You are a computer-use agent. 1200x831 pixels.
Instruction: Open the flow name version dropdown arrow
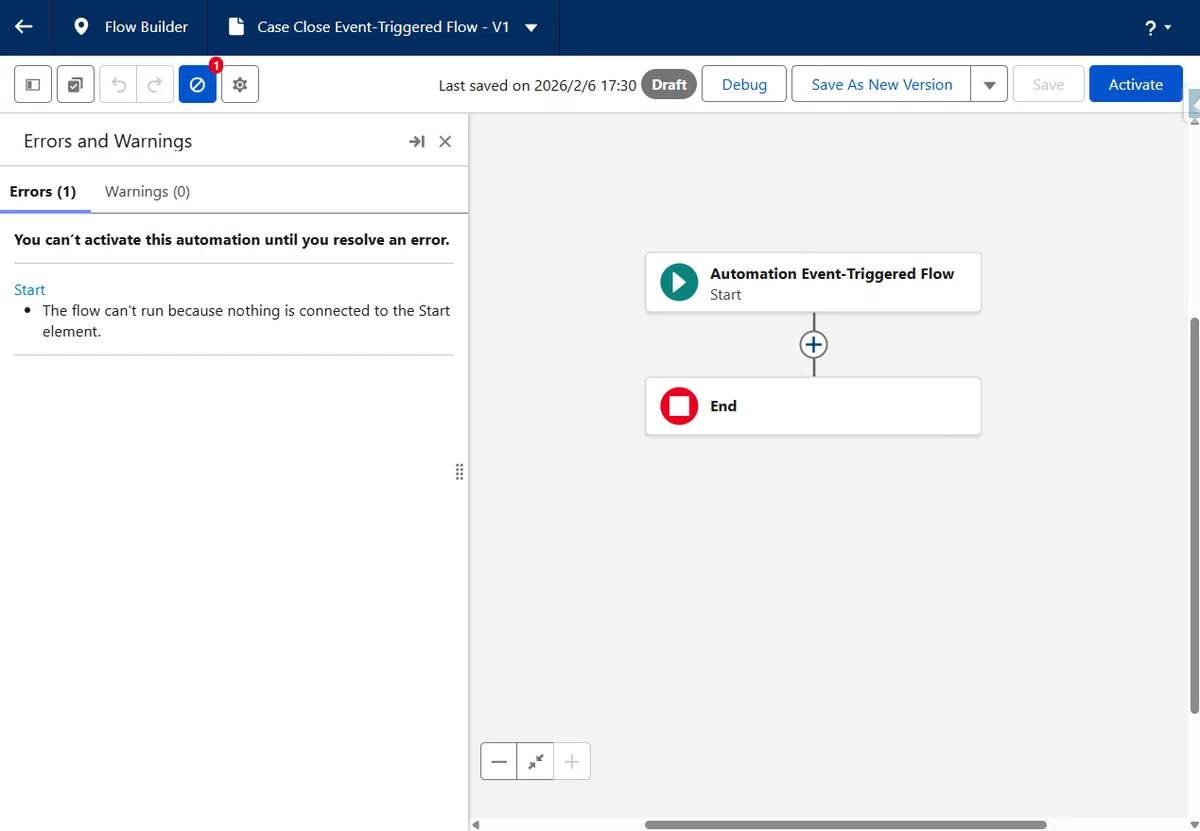(x=531, y=28)
